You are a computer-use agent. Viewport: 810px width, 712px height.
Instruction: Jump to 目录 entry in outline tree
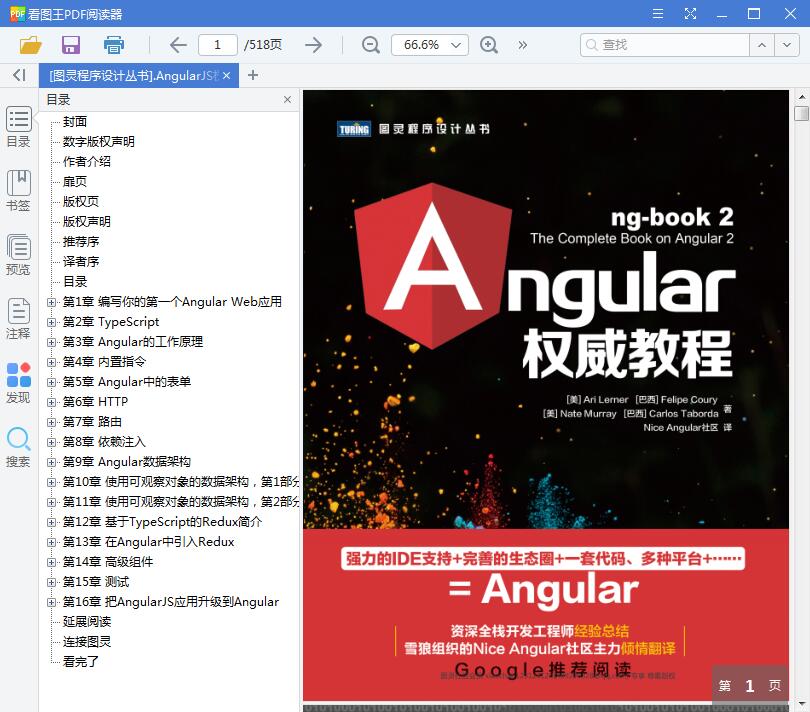point(75,282)
